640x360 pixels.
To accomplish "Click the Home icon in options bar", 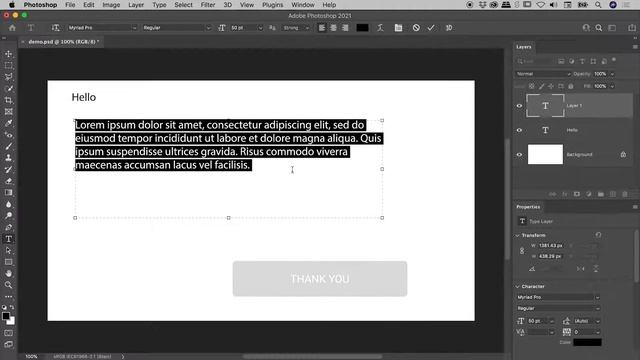I will [x=12, y=28].
